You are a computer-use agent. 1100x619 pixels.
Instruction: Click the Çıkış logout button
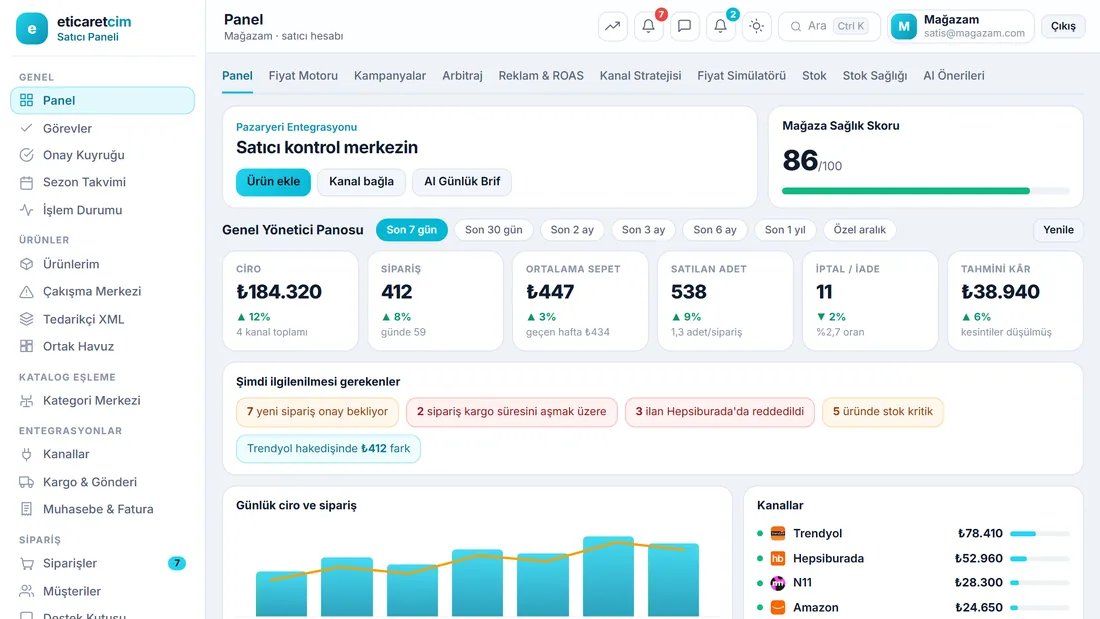pos(1063,26)
